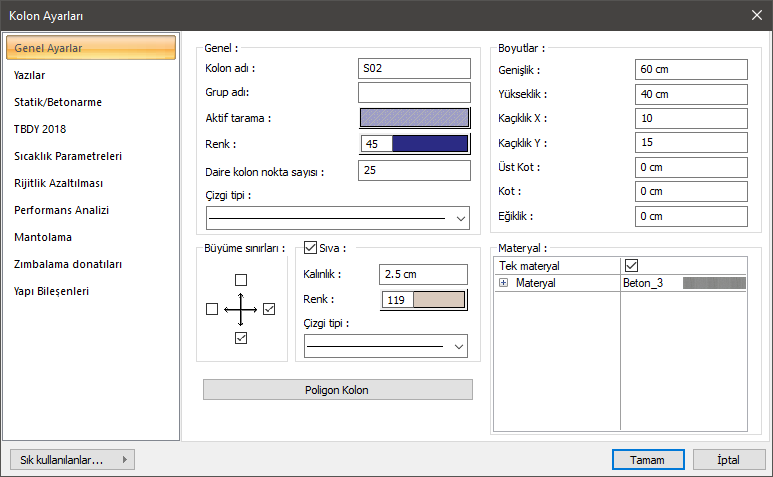
Task: Click the Kolon adı input field
Action: pos(414,68)
